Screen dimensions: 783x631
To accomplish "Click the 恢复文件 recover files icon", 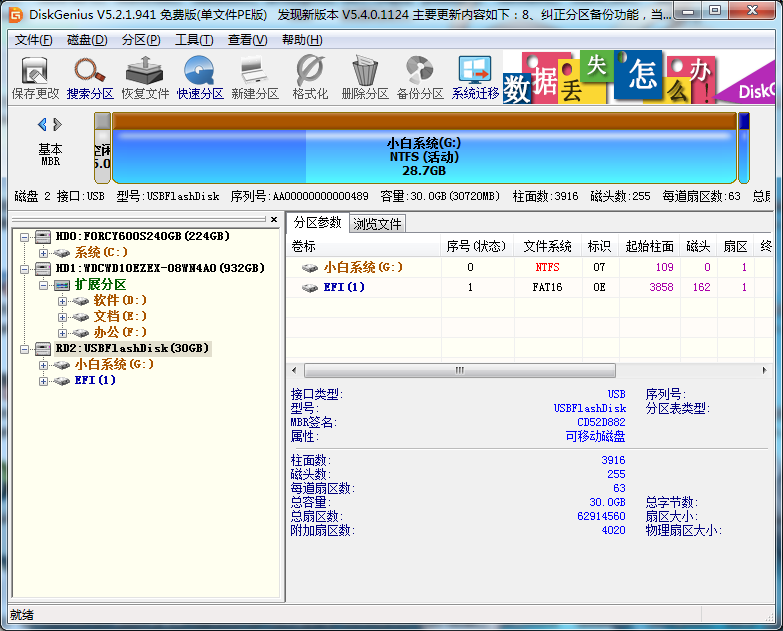I will [145, 77].
